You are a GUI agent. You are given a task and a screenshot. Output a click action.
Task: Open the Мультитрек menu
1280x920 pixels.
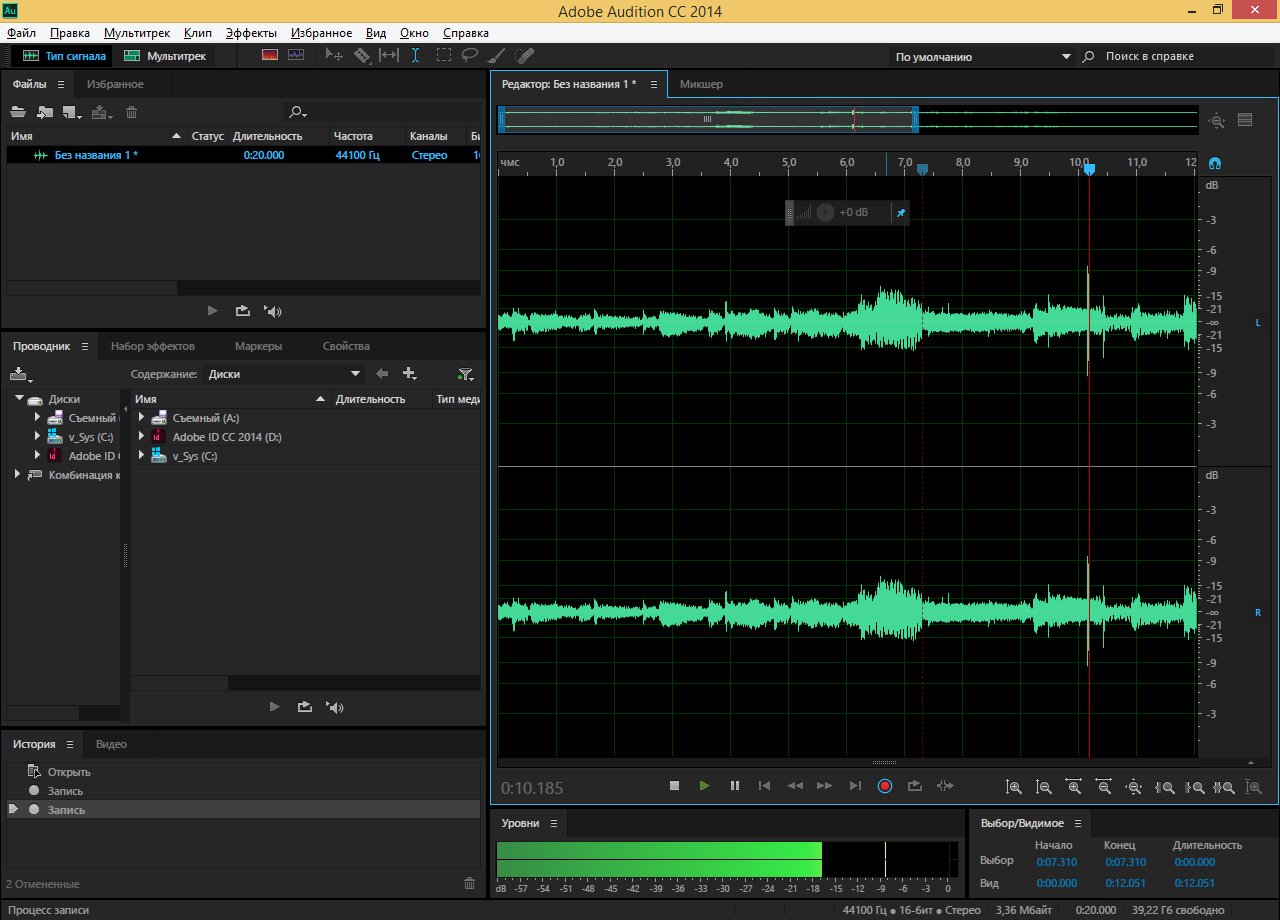coord(137,33)
